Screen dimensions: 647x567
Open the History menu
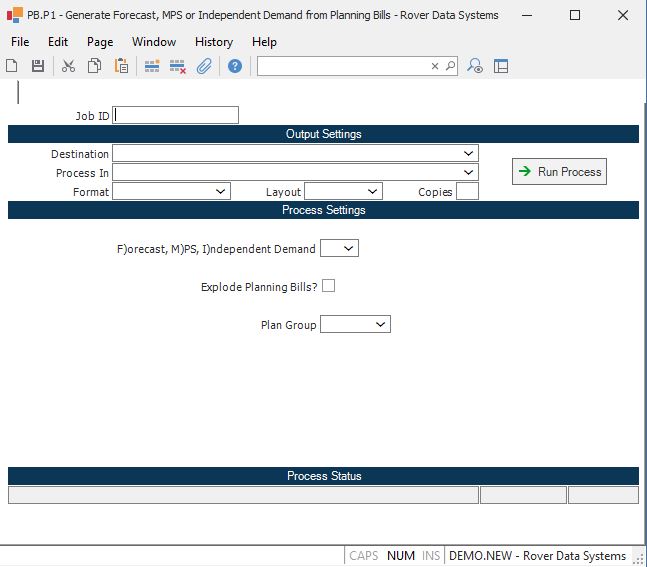coord(213,42)
